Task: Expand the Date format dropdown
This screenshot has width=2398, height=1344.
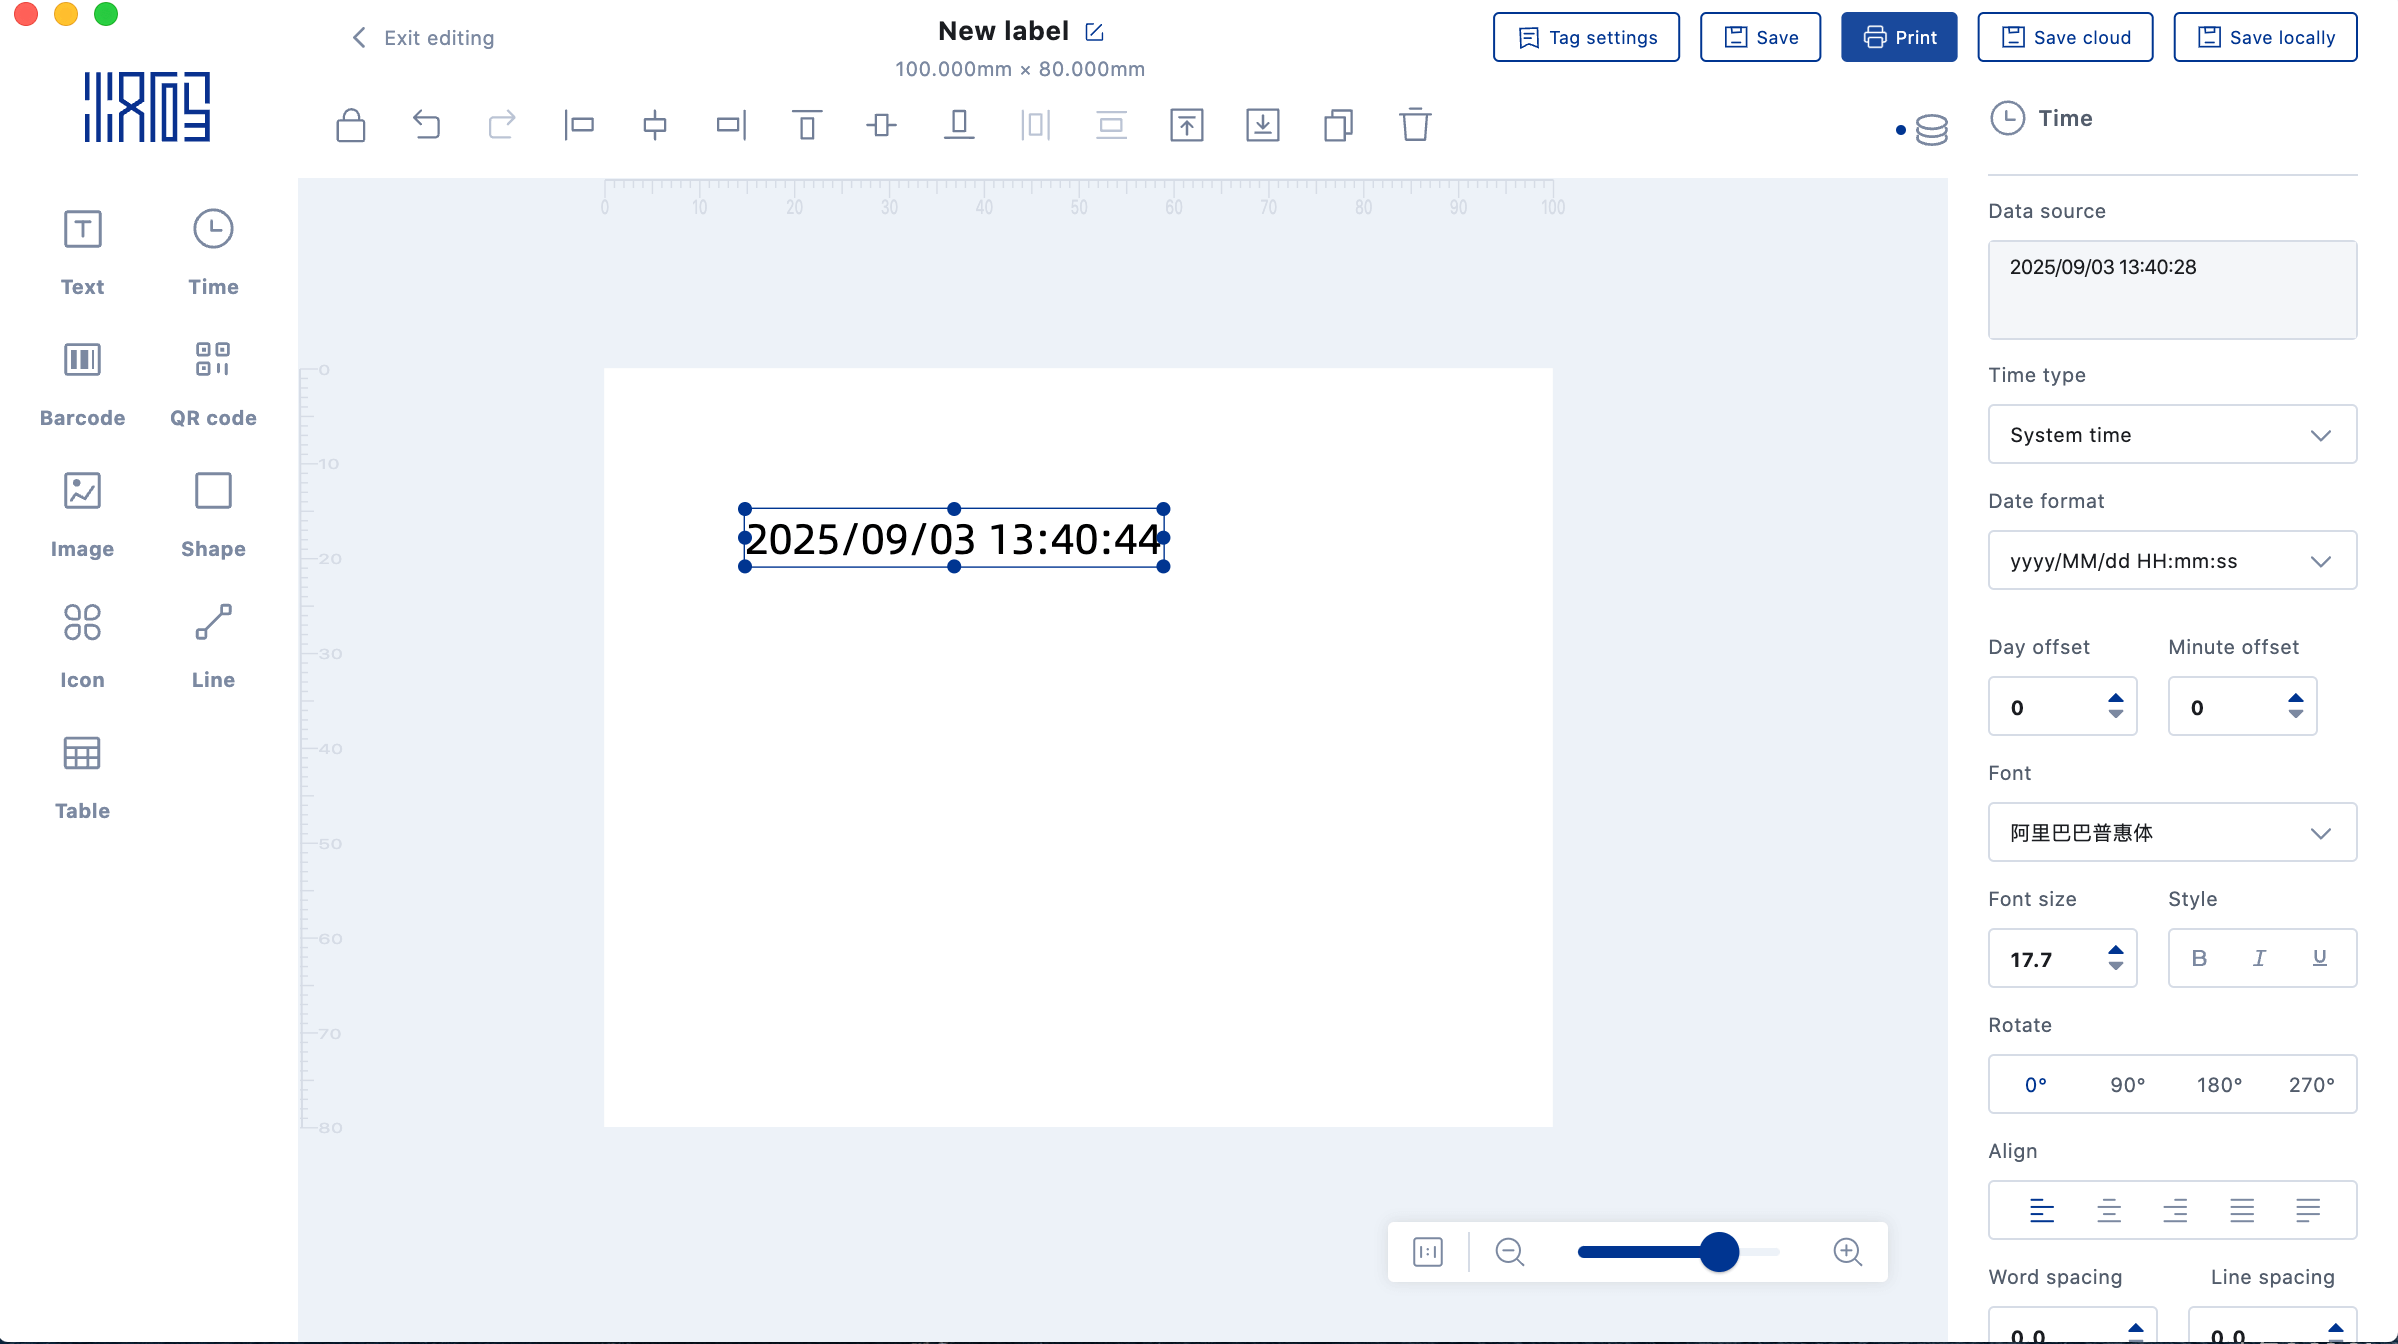Action: [x=2172, y=561]
